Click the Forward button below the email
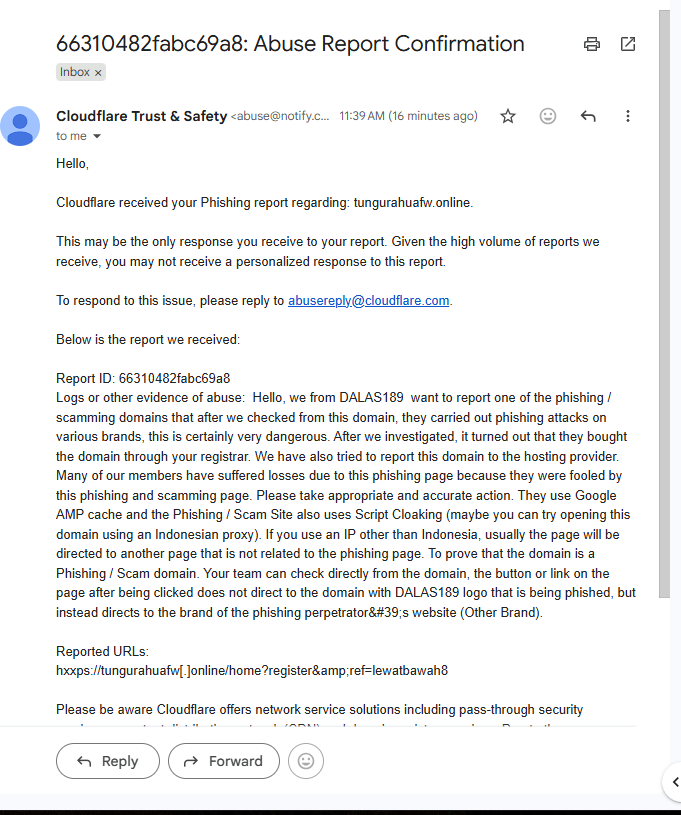The image size is (681, 815). 224,761
